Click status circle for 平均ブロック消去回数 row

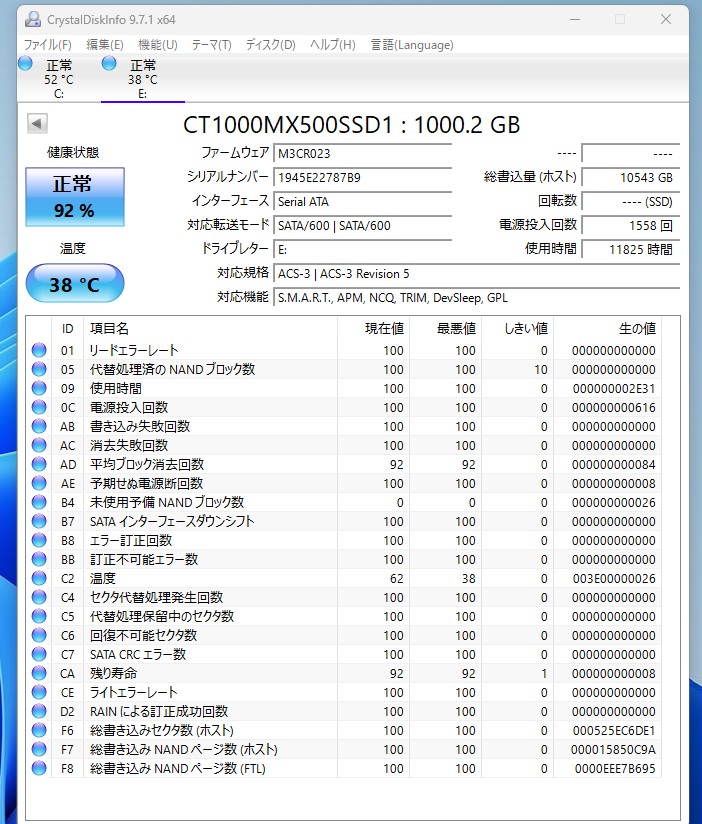point(39,464)
